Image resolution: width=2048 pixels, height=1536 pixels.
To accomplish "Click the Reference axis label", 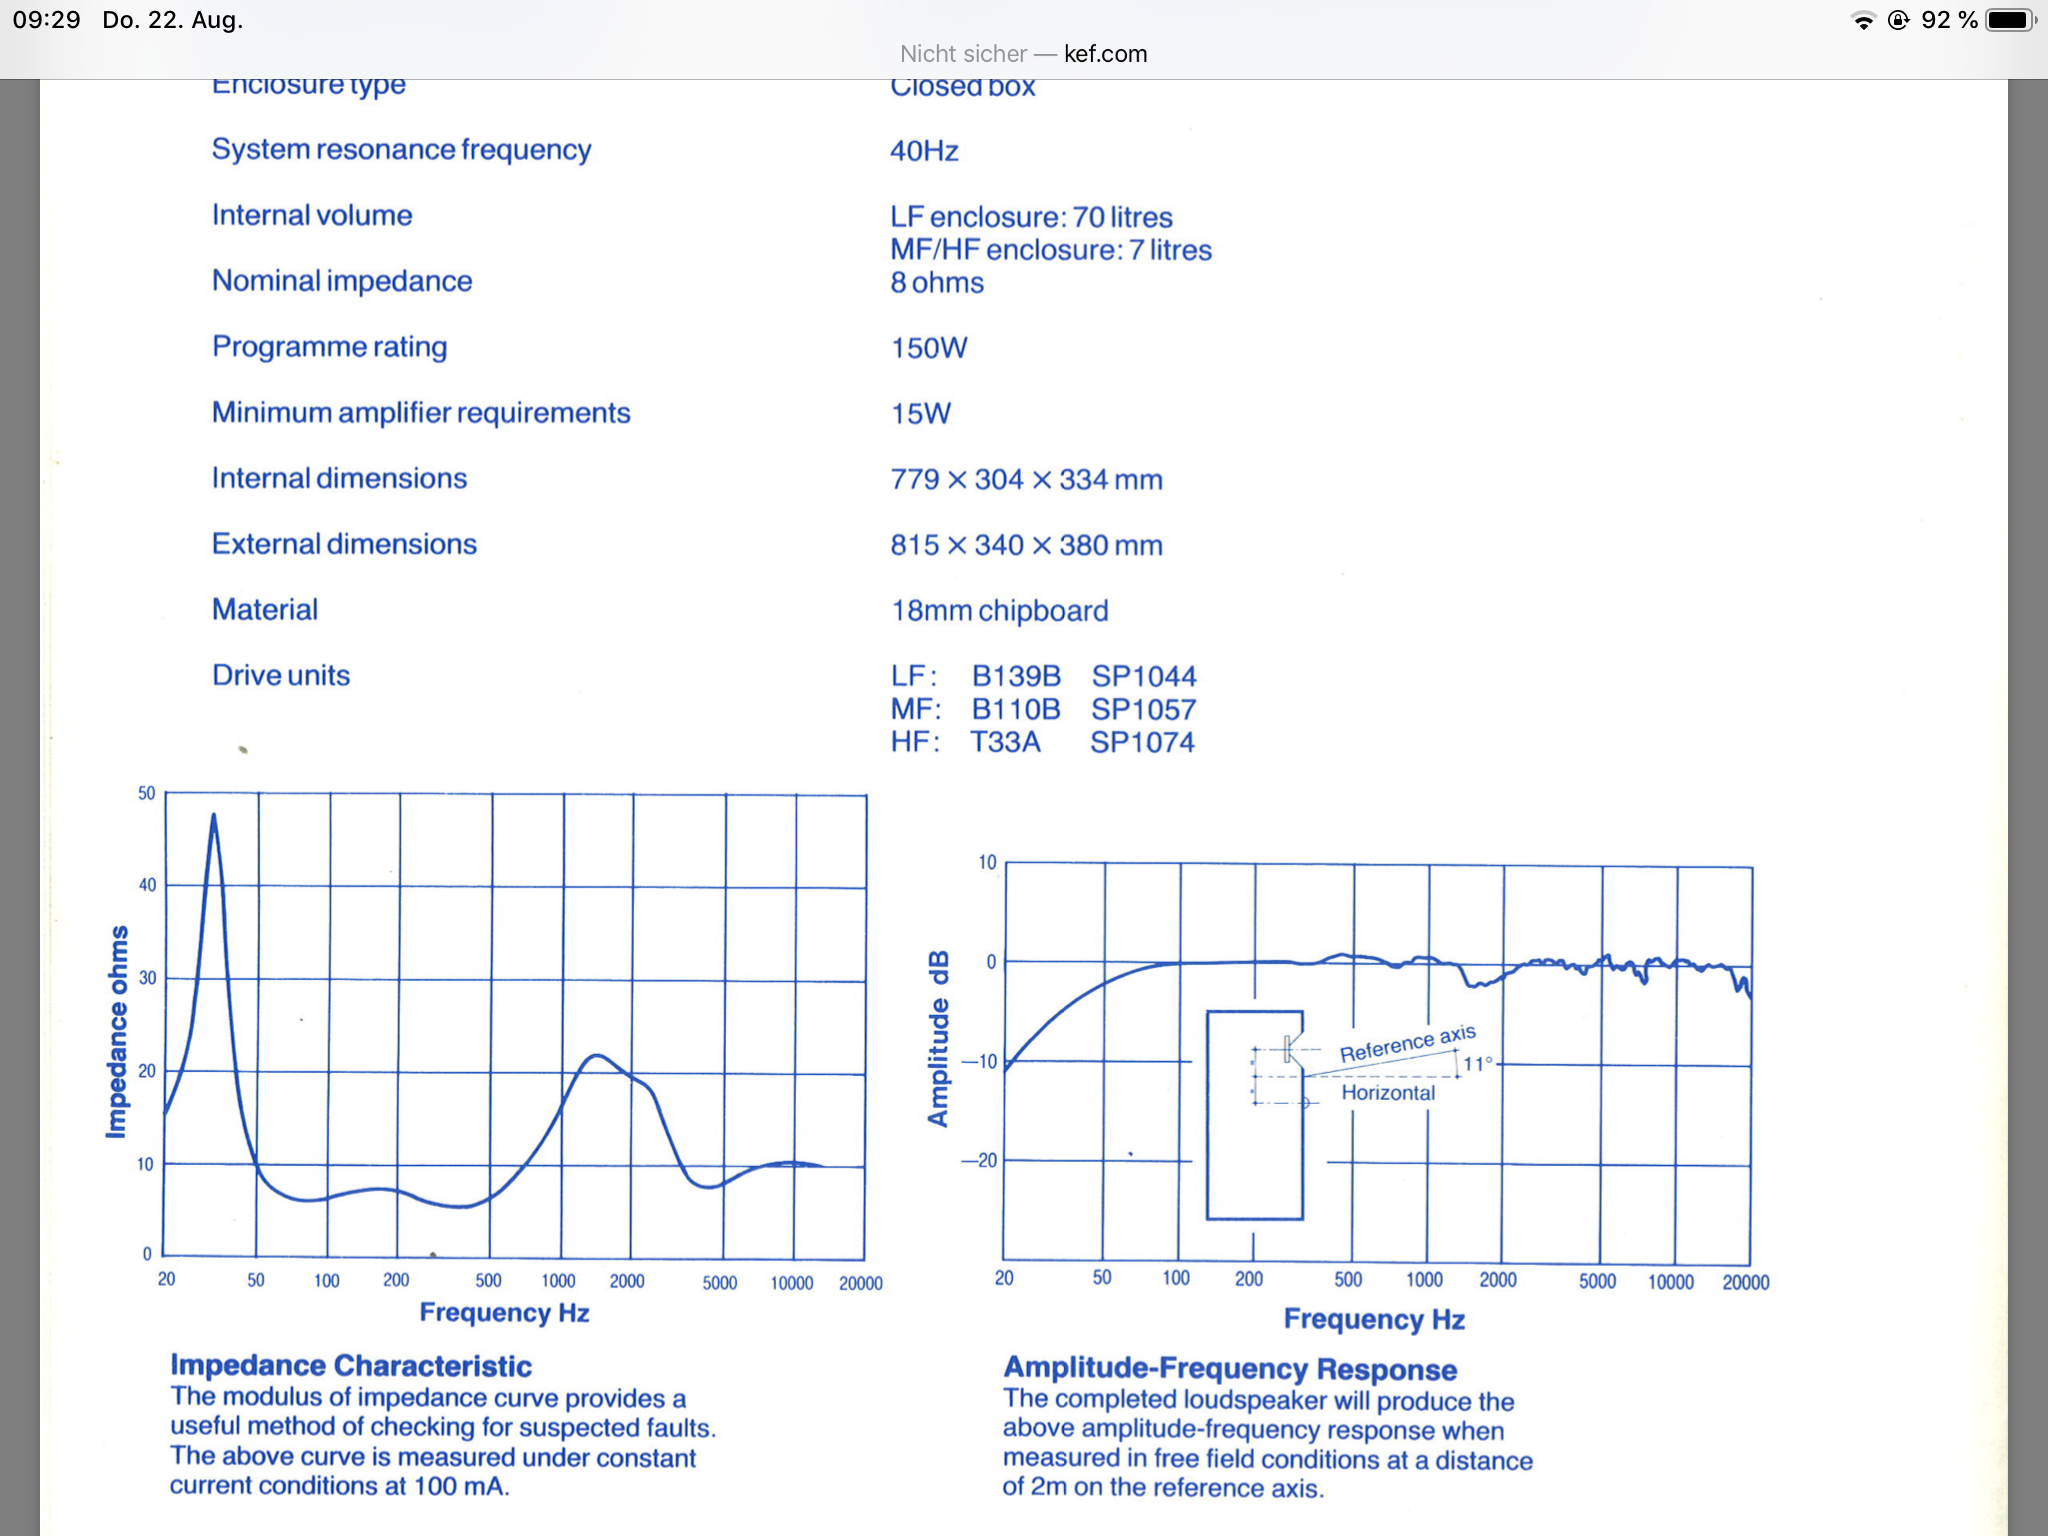I will 1407,1043.
